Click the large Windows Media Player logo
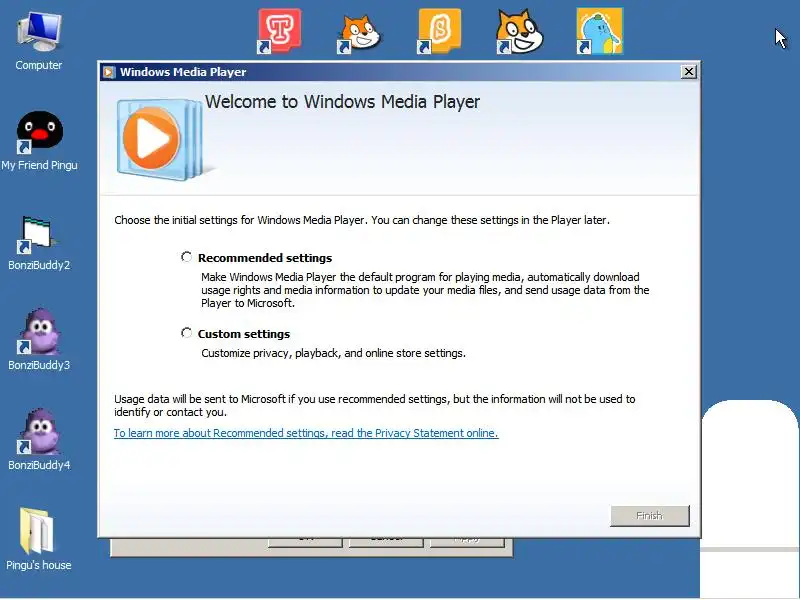800x600 pixels. (x=159, y=139)
